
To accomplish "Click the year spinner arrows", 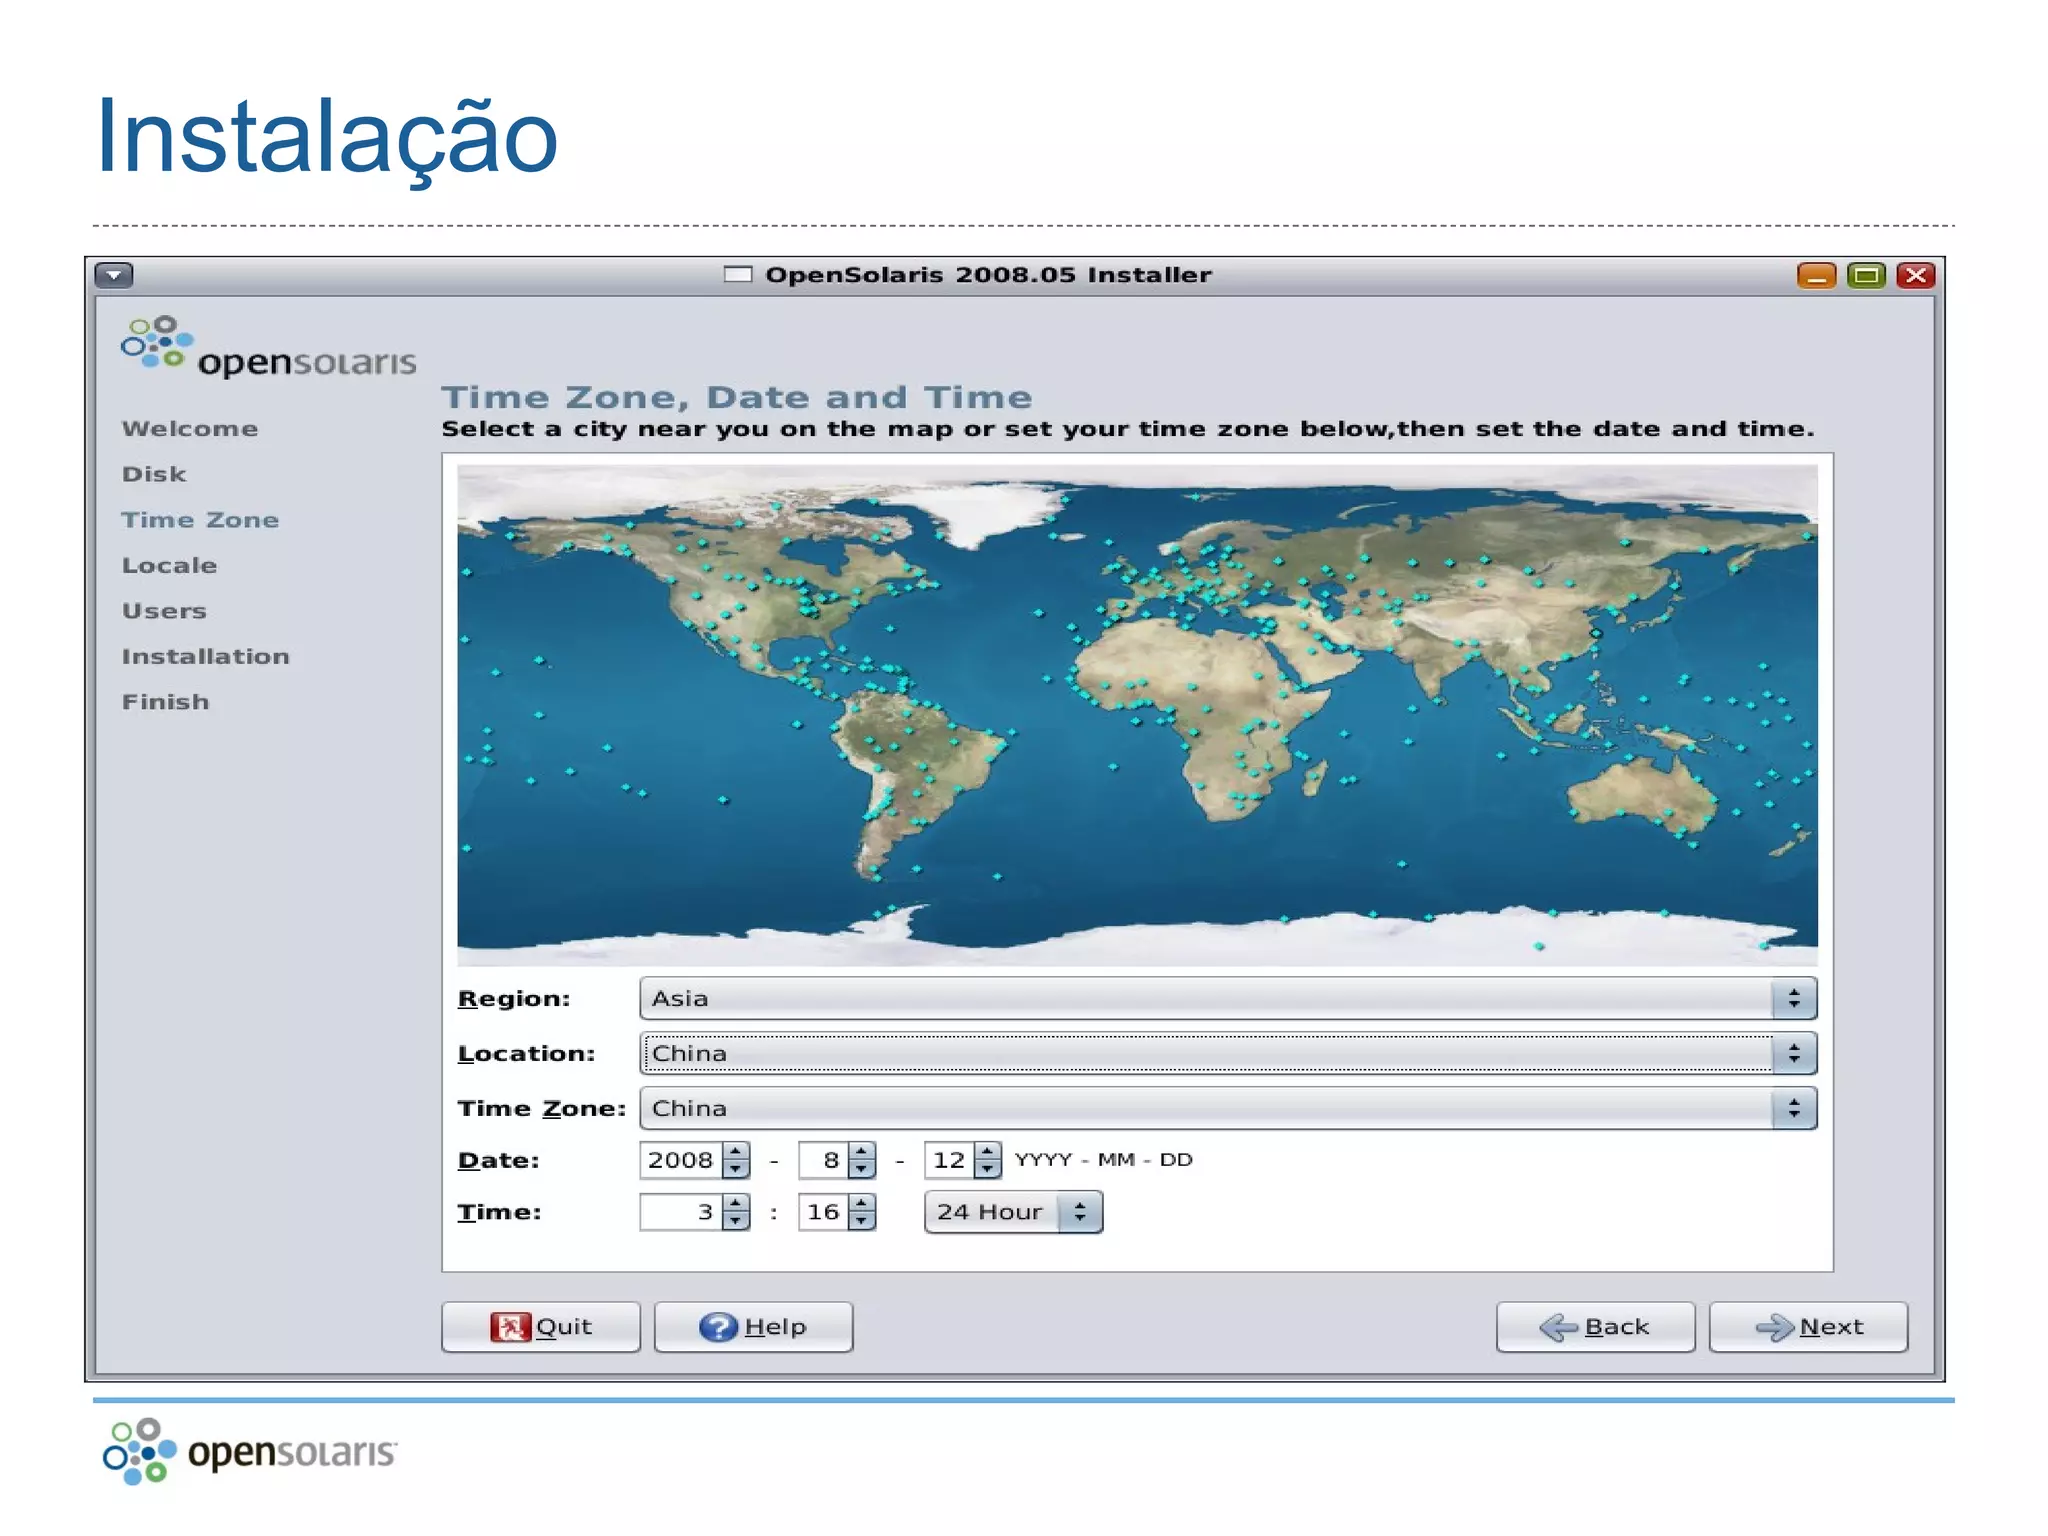I will pyautogui.click(x=736, y=1160).
